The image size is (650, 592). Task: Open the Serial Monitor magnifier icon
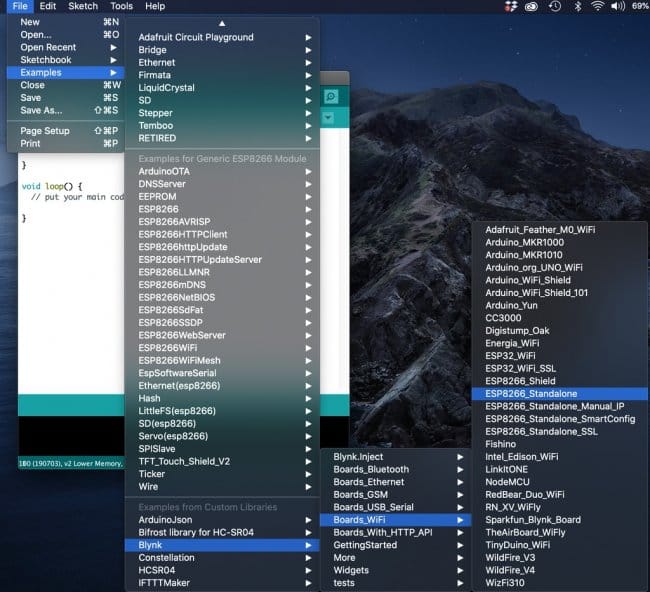(x=331, y=96)
